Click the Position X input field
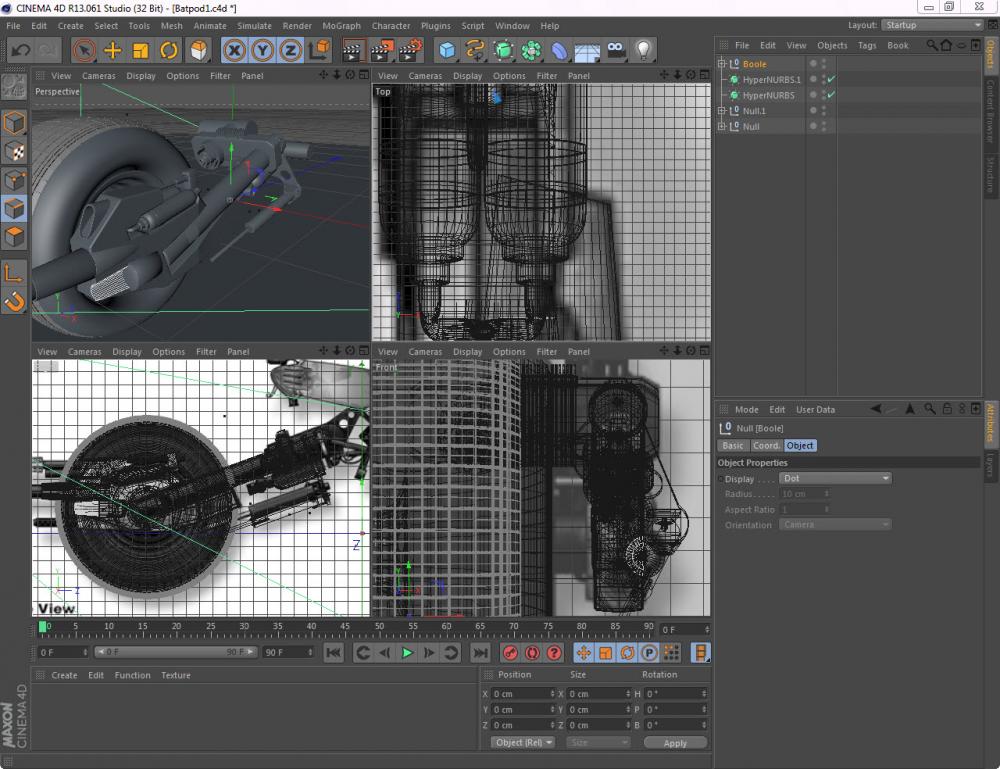The height and width of the screenshot is (769, 1000). [522, 694]
